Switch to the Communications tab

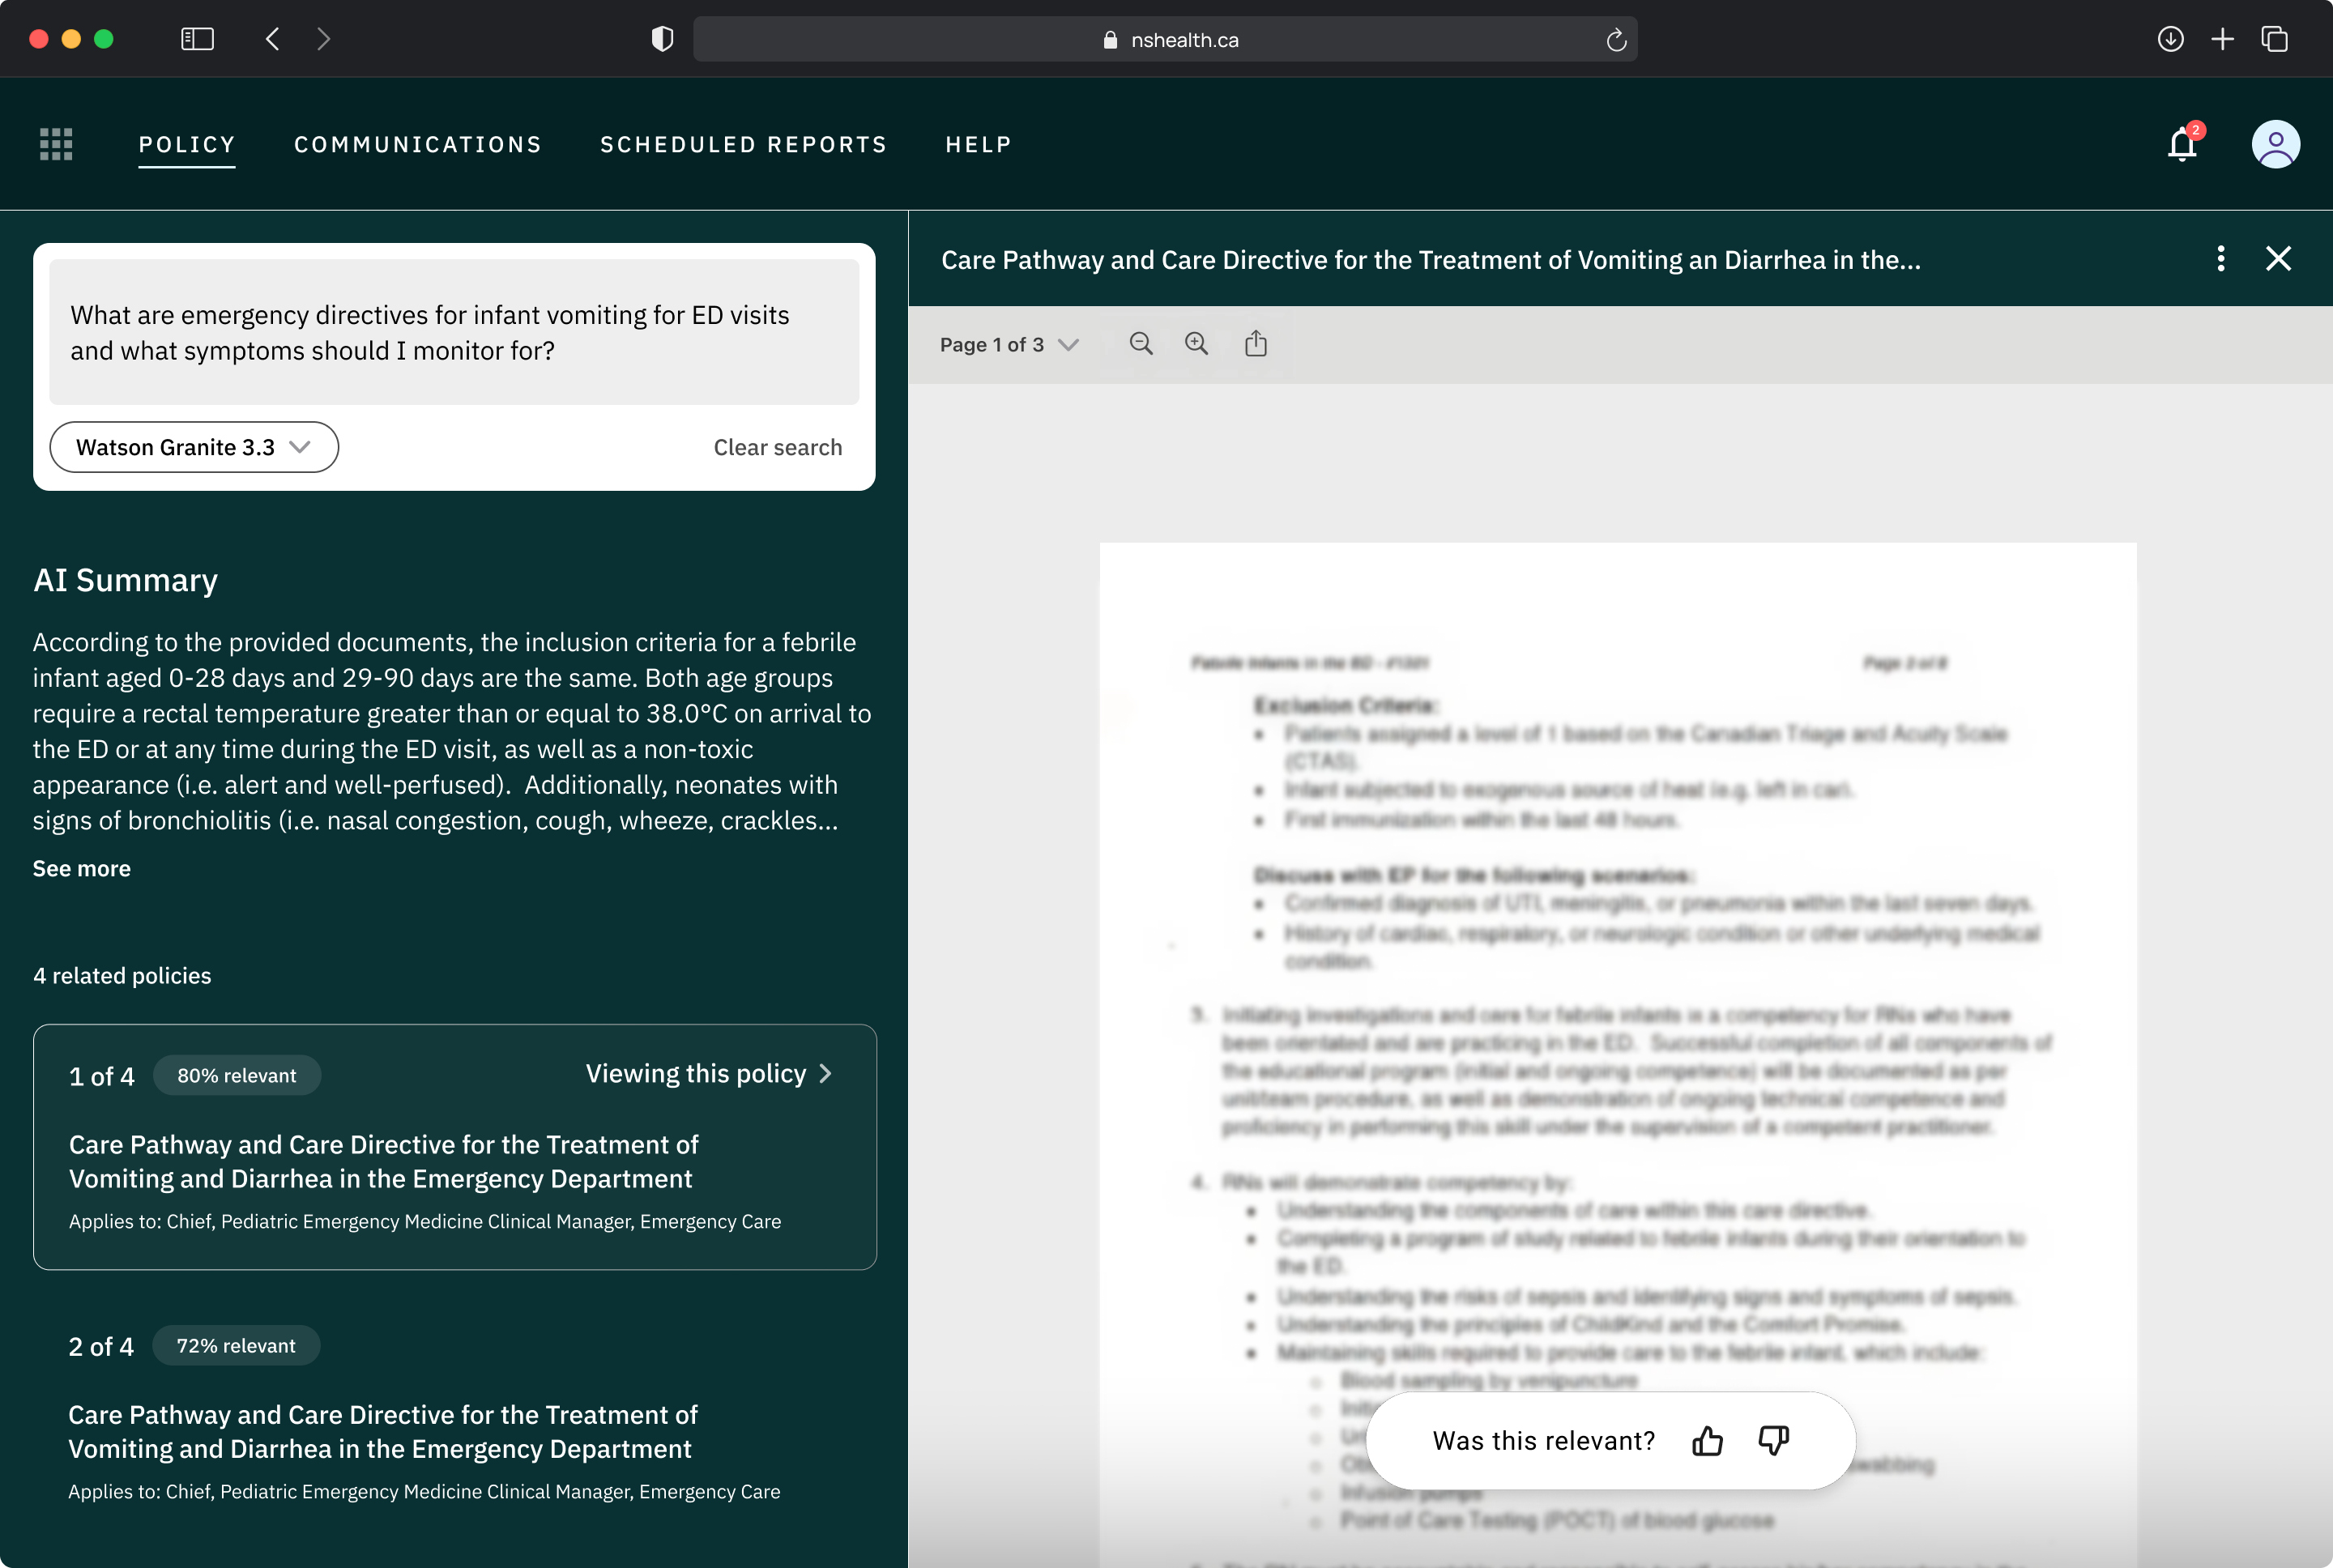(x=417, y=145)
